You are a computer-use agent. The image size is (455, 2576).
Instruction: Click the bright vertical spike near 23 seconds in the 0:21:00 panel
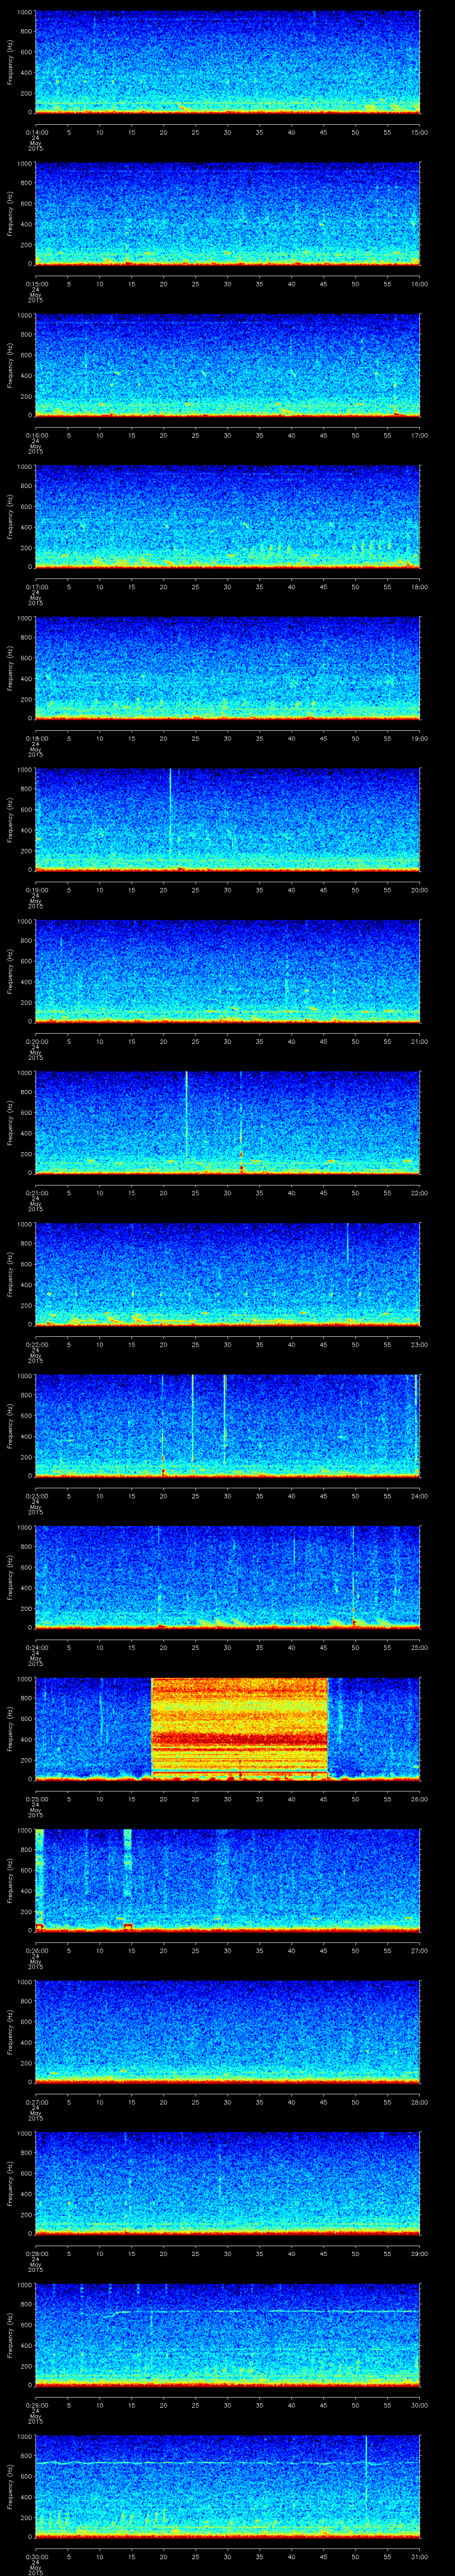(x=187, y=1115)
